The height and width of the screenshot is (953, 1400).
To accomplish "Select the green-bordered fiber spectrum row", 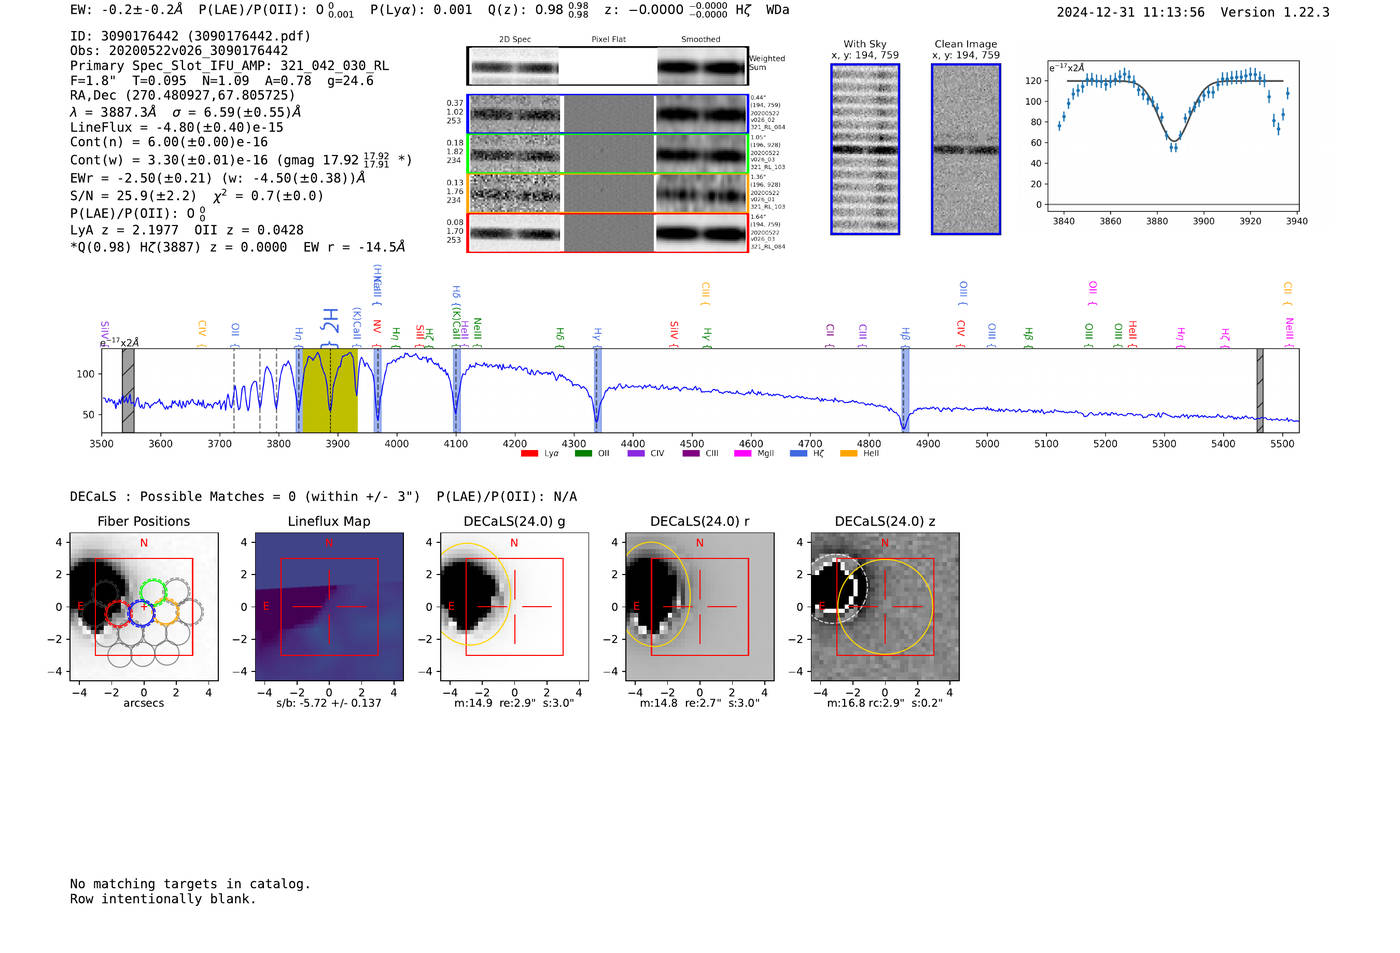I will [607, 154].
